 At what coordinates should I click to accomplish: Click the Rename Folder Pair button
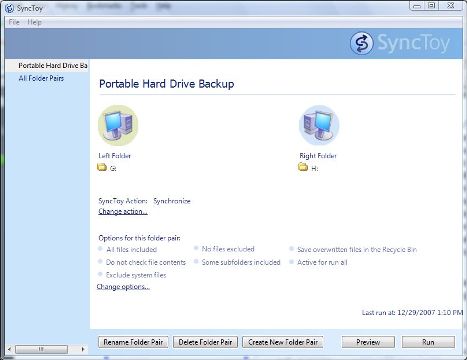[x=133, y=342]
